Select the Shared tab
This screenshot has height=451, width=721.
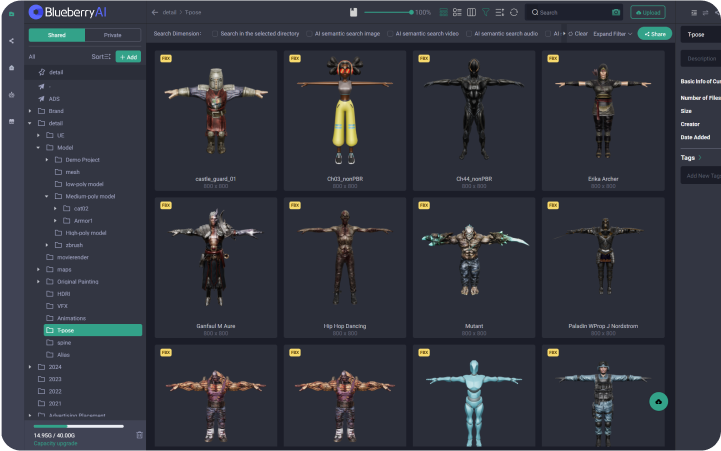tap(56, 35)
